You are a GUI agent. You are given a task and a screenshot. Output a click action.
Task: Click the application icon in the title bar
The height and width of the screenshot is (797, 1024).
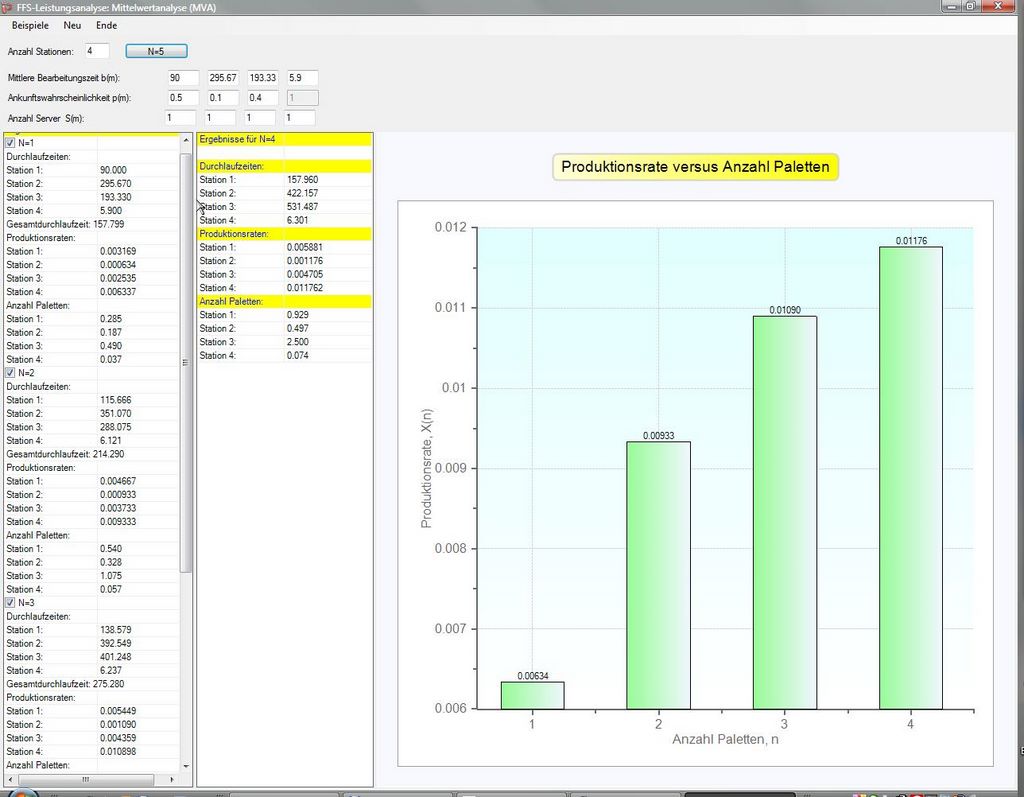[x=7, y=7]
